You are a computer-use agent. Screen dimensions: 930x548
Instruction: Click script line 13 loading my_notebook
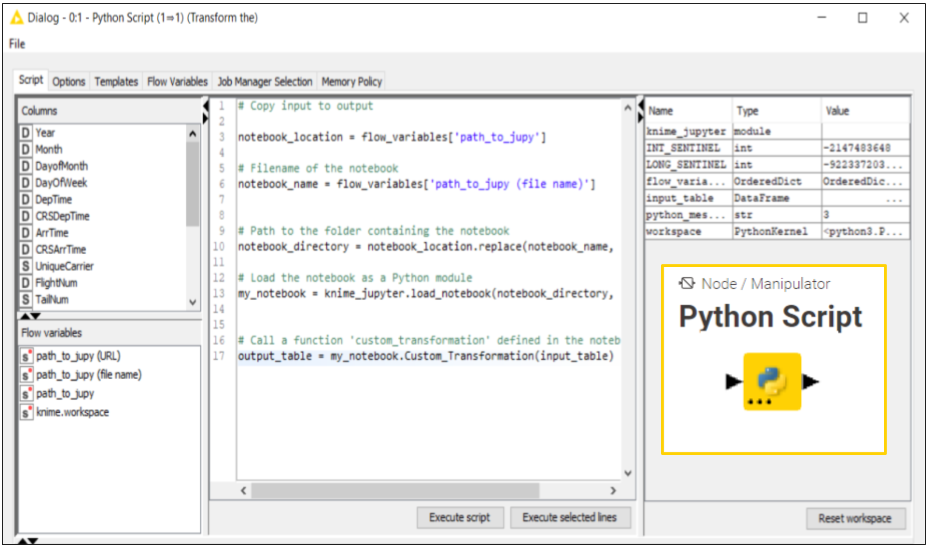coord(426,294)
